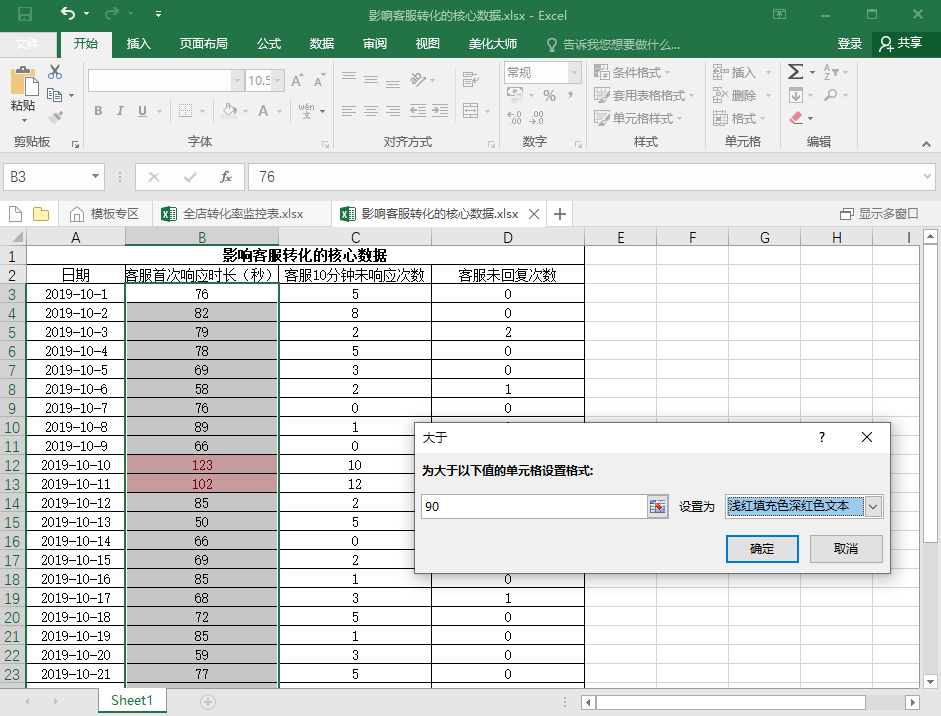Click the Clear eraser icon
The image size is (941, 716).
coord(796,118)
